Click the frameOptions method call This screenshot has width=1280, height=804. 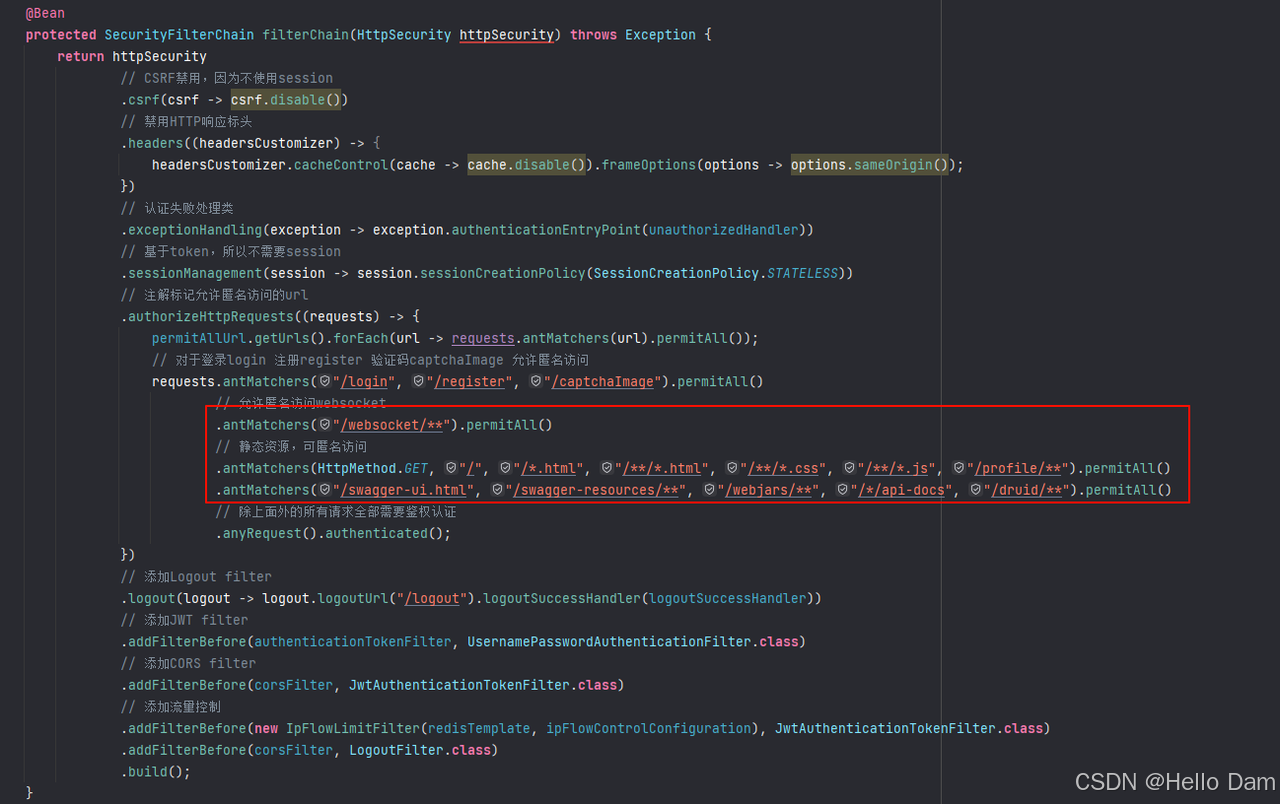(x=647, y=165)
